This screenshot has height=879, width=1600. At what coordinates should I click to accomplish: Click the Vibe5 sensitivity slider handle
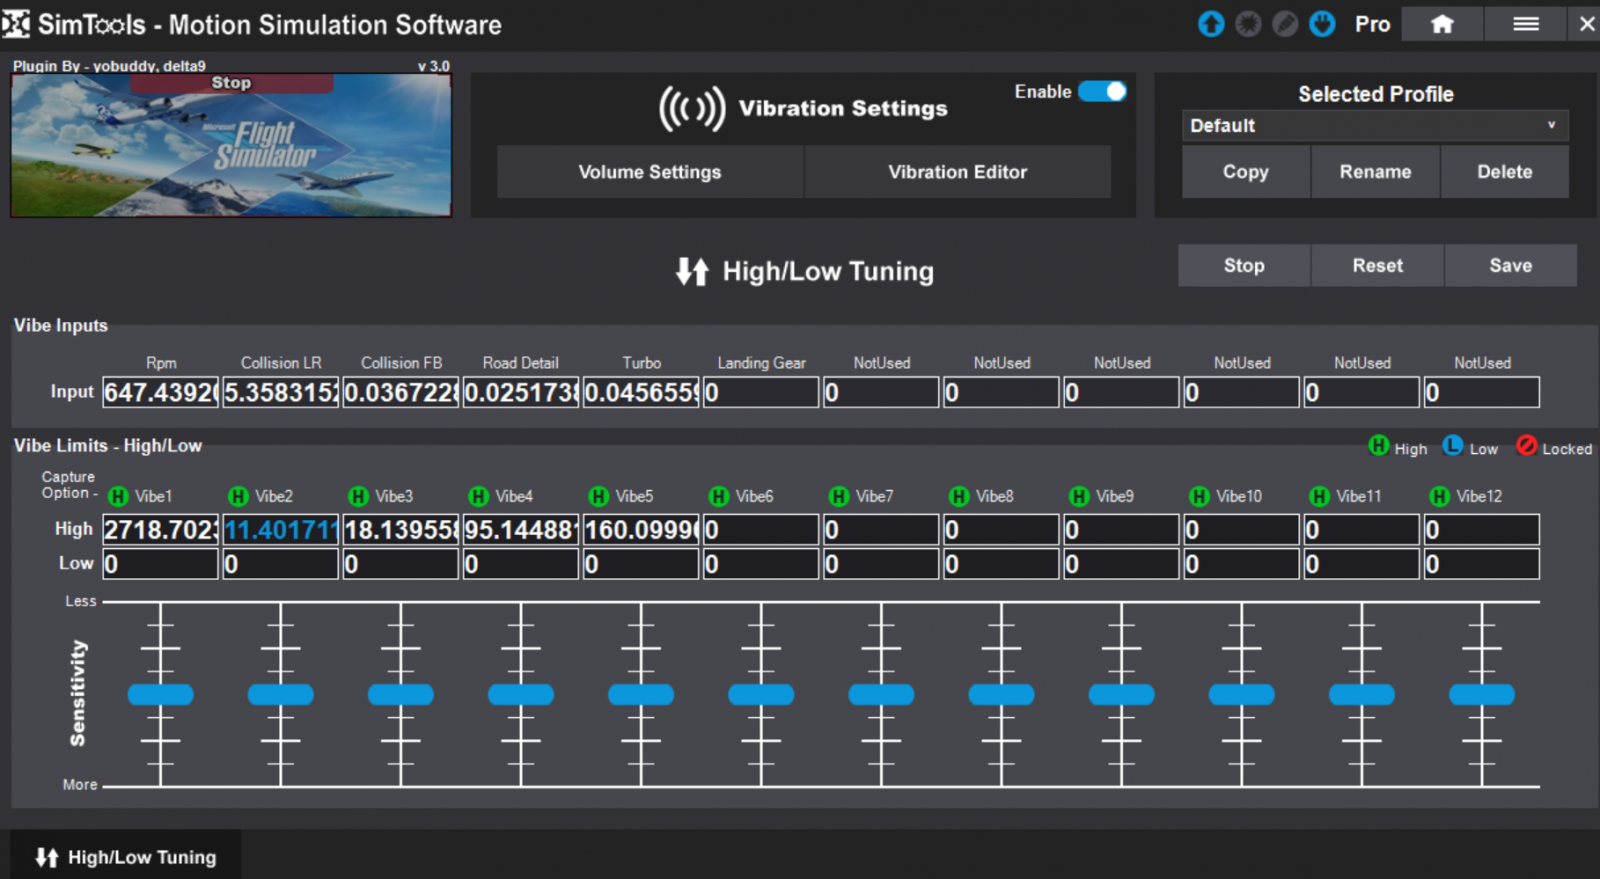click(x=641, y=694)
